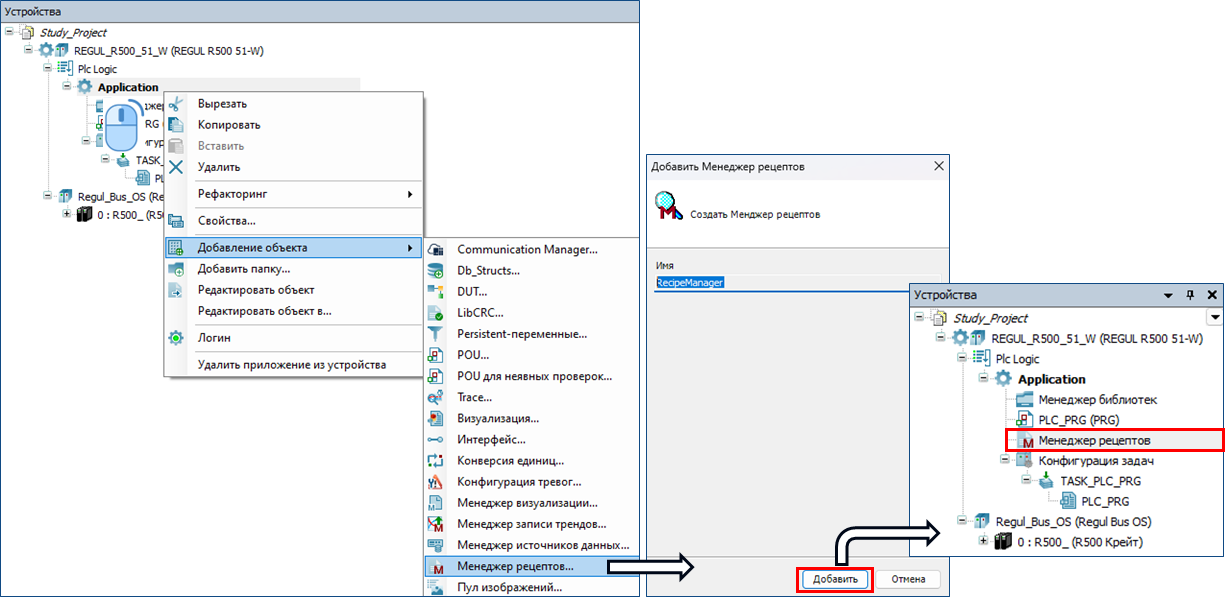Click the Имя field containing RecipeManager
This screenshot has height=597, width=1225.
coord(795,283)
